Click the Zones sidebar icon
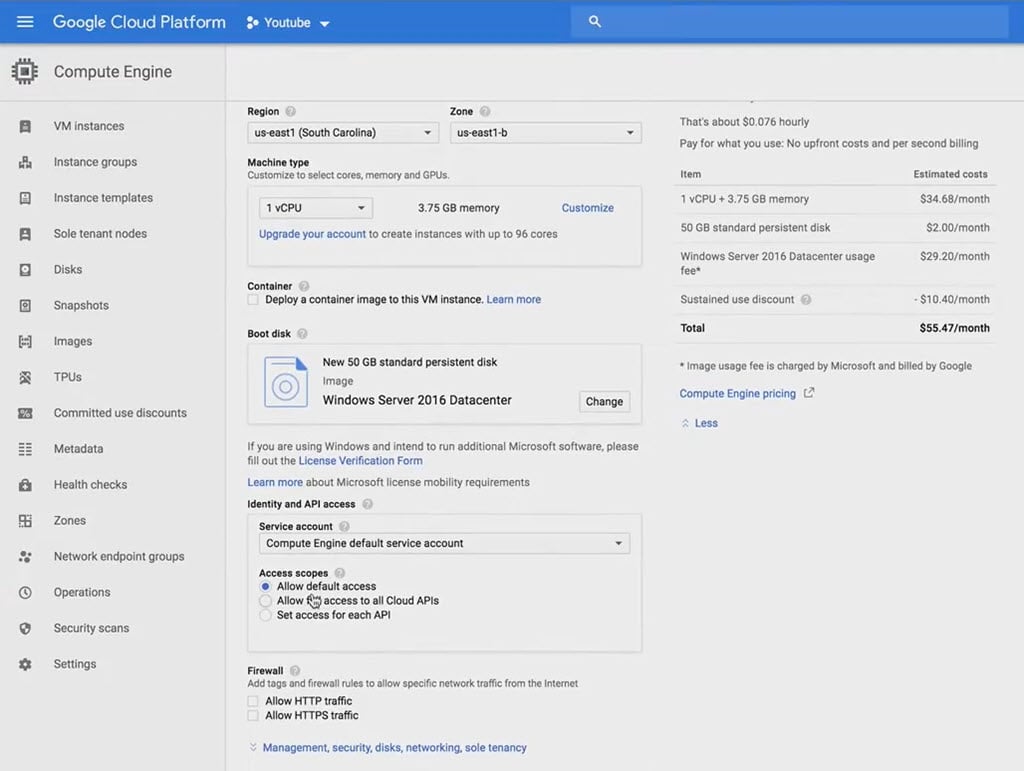This screenshot has height=771, width=1024. coord(25,521)
